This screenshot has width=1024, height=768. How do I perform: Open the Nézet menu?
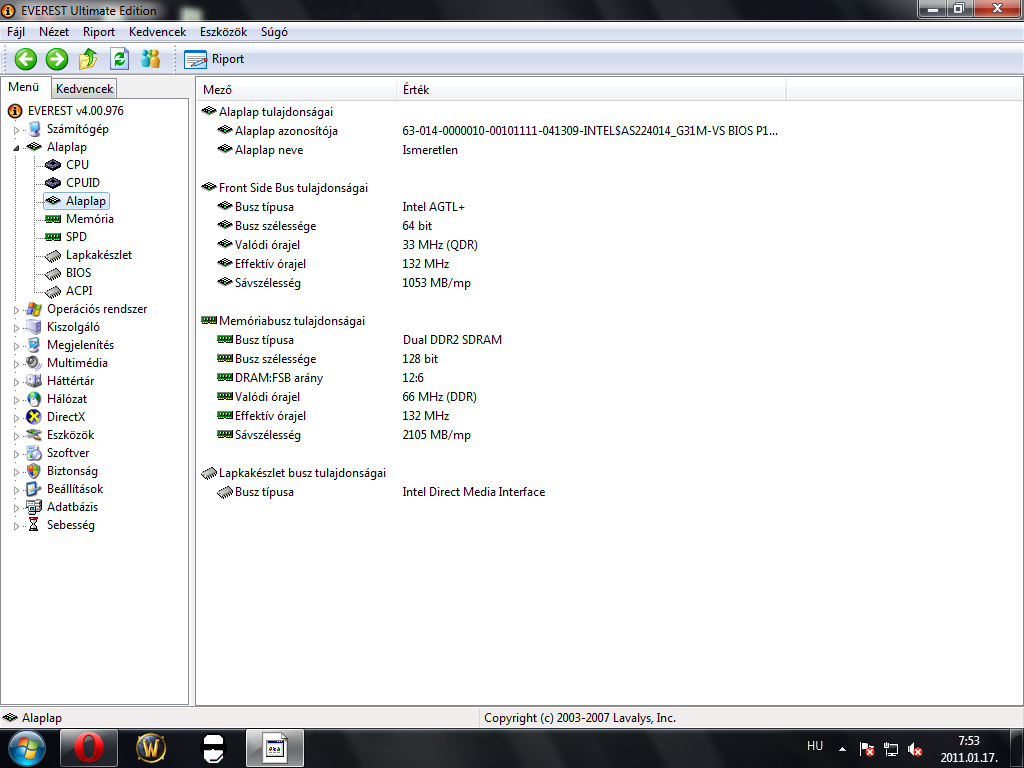pos(54,32)
